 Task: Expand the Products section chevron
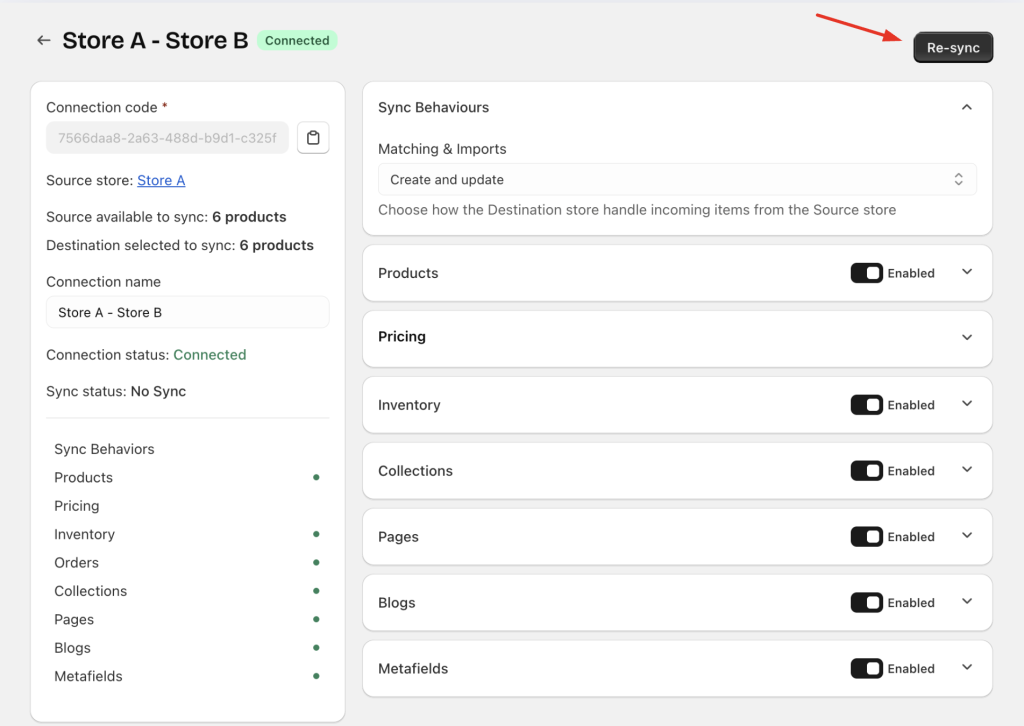(x=966, y=272)
